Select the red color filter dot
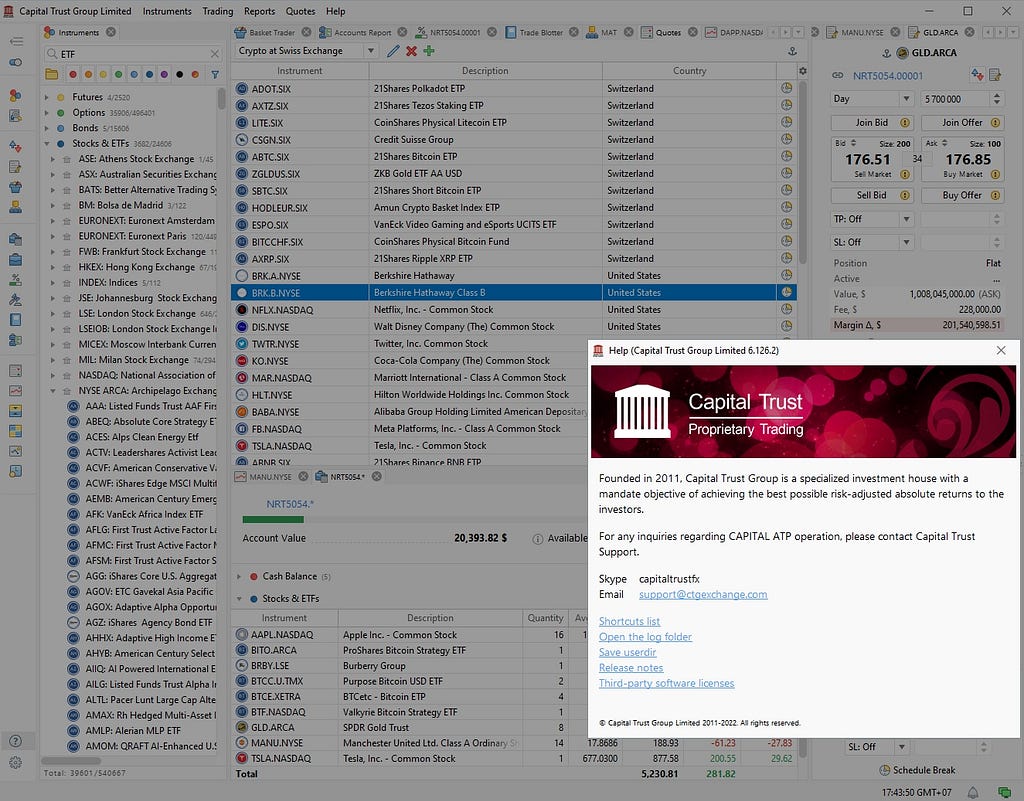 pos(72,74)
